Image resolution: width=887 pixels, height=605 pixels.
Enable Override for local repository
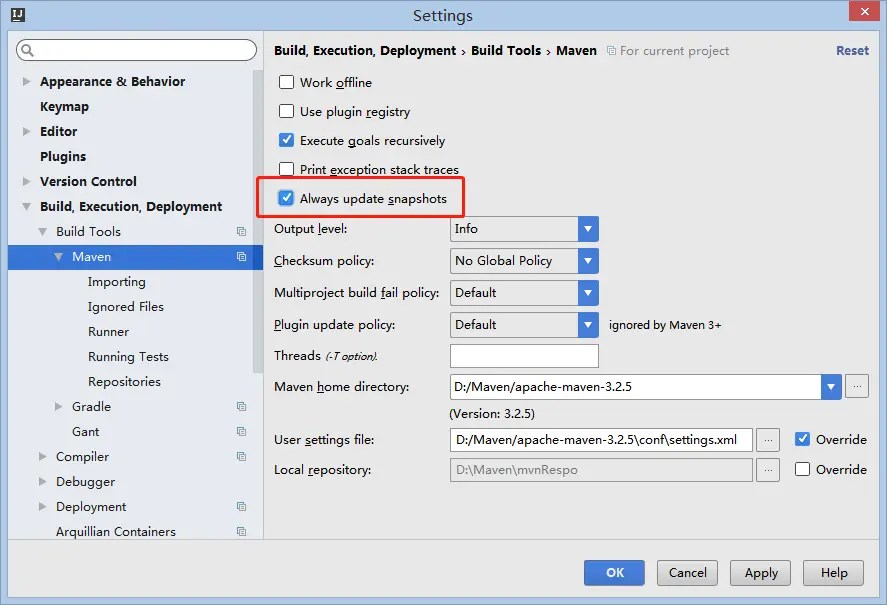coord(800,469)
